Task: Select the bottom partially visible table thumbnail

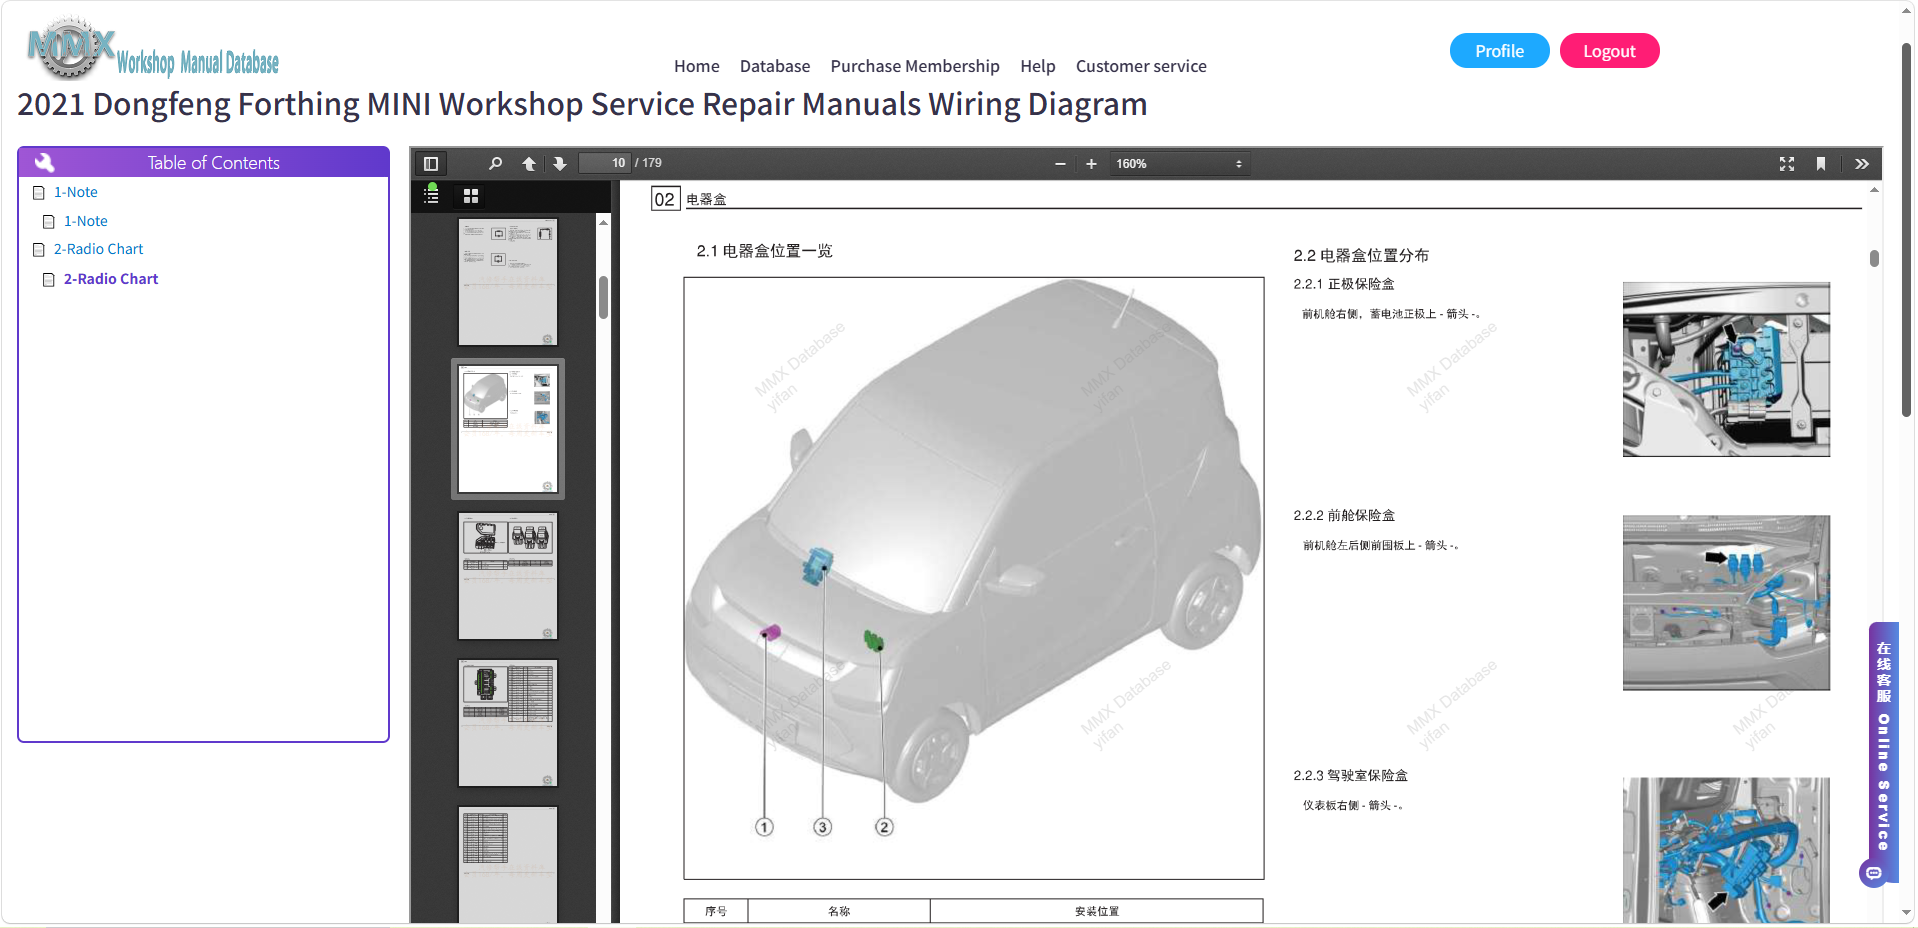Action: (508, 864)
